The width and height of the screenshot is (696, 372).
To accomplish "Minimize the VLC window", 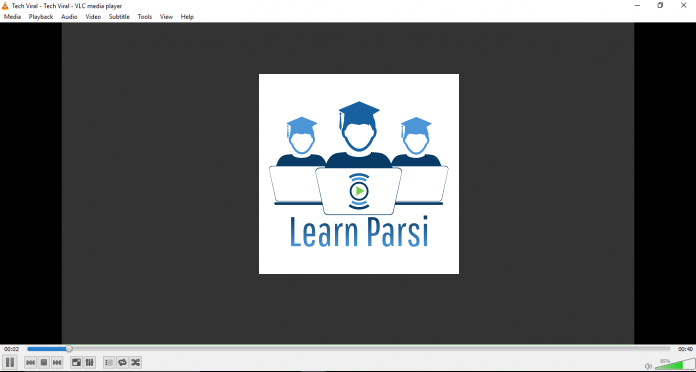I will 637,6.
